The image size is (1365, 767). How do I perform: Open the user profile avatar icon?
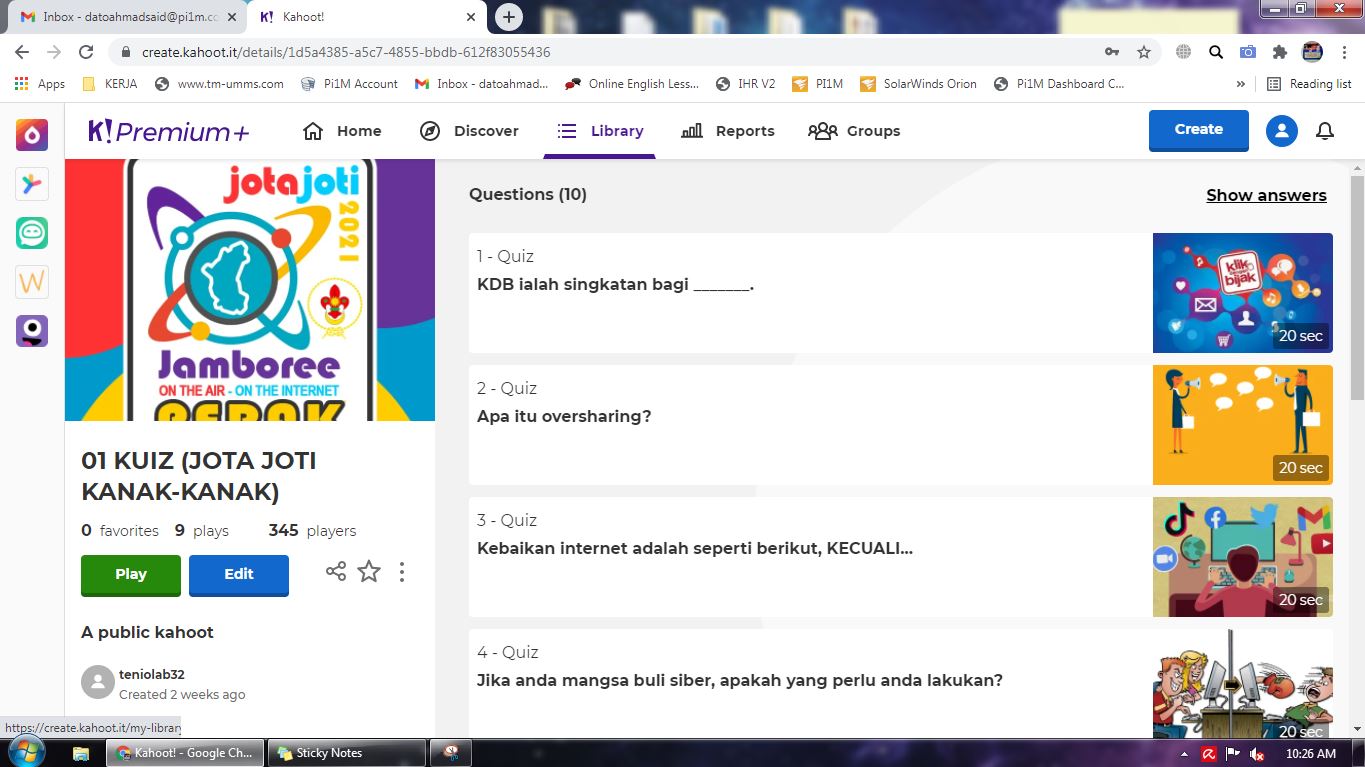[x=1281, y=131]
